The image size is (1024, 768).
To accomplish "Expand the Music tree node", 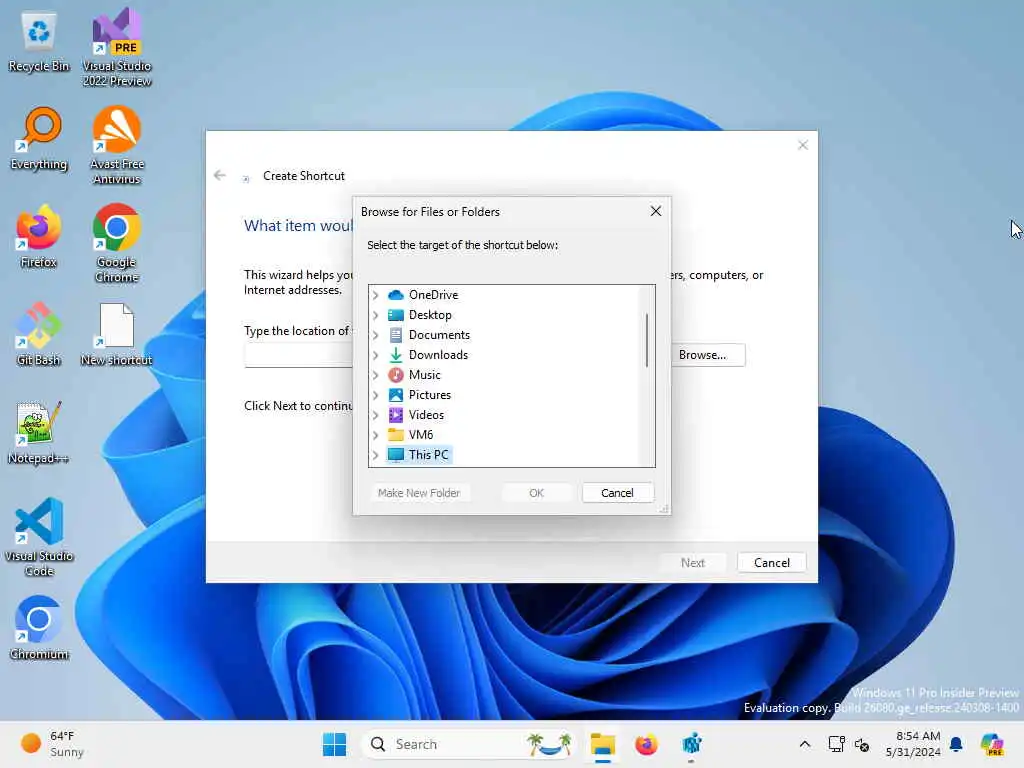I will coord(376,375).
